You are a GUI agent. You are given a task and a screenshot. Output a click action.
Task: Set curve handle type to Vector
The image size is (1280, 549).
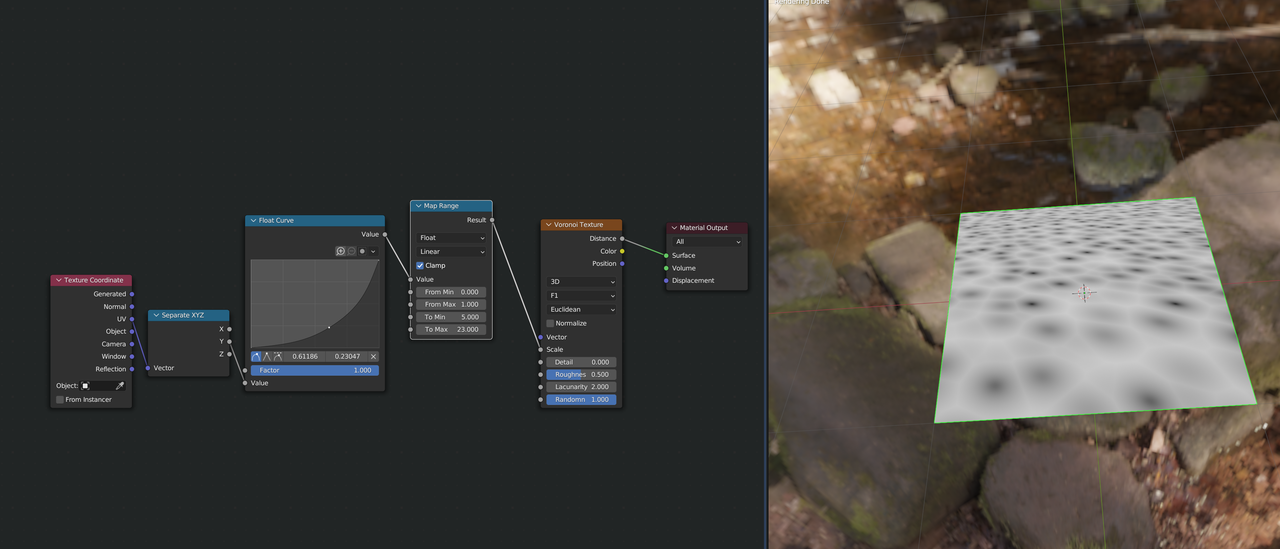click(266, 356)
